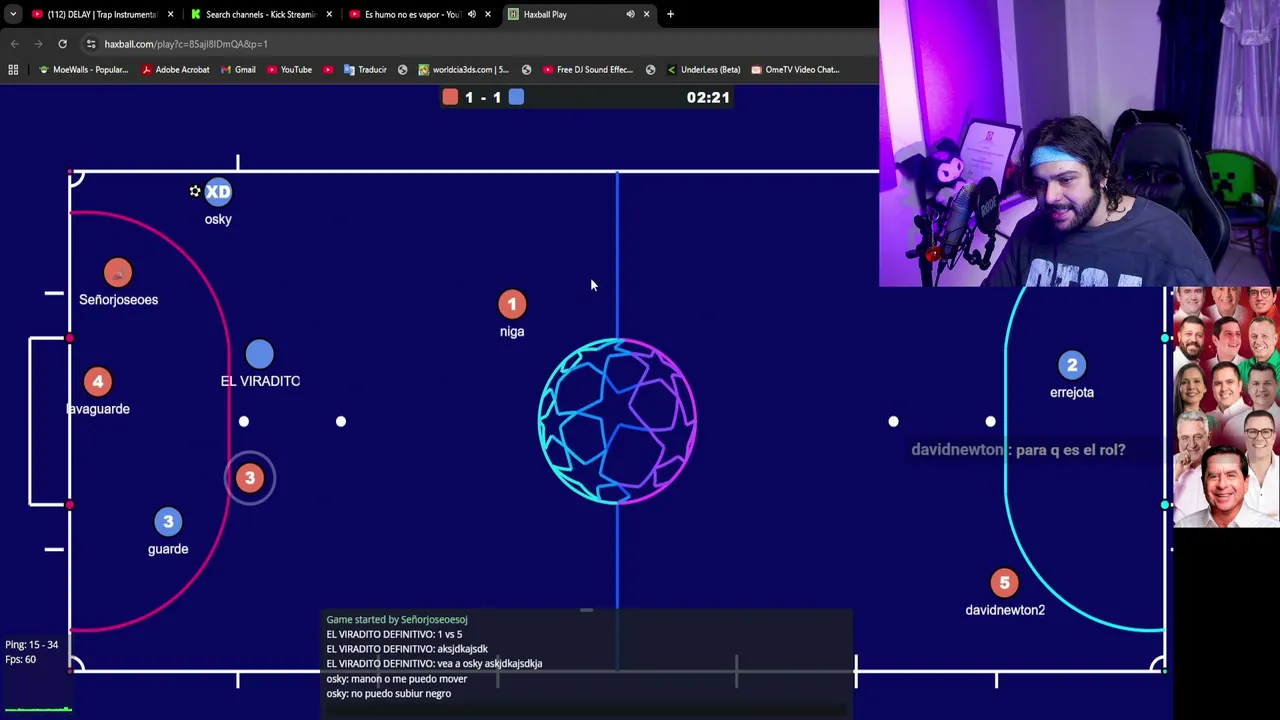Click guarde's blue number 3 disc
Image resolution: width=1280 pixels, height=720 pixels.
[x=168, y=522]
